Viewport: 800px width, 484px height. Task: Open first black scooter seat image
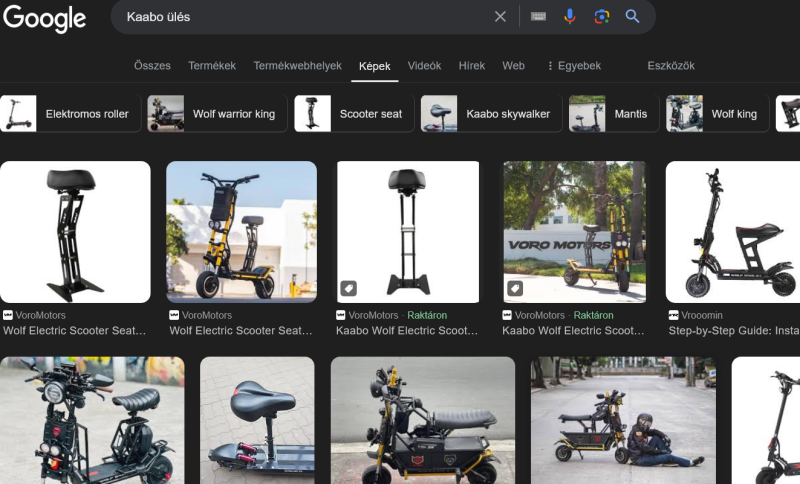tap(75, 232)
